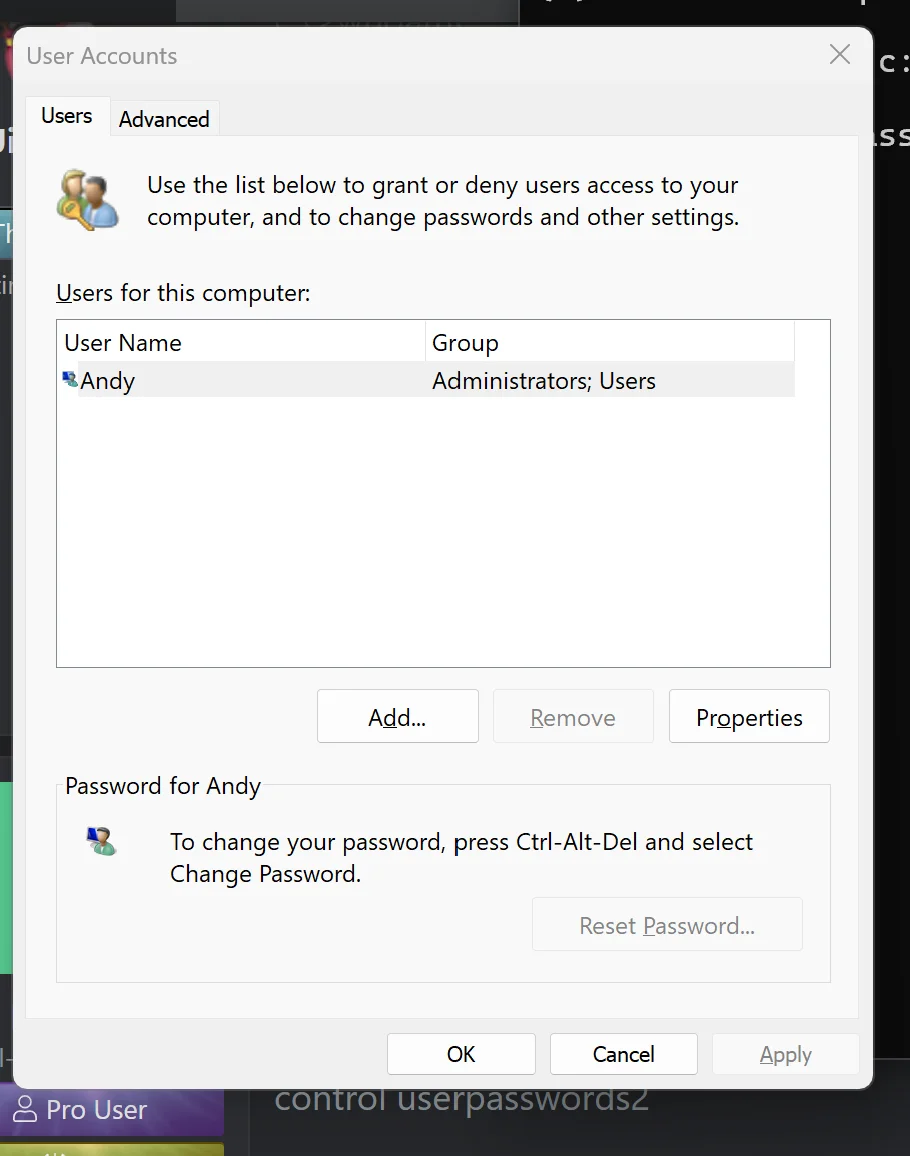Click the small user icon beside Andy
The height and width of the screenshot is (1156, 910).
[70, 379]
